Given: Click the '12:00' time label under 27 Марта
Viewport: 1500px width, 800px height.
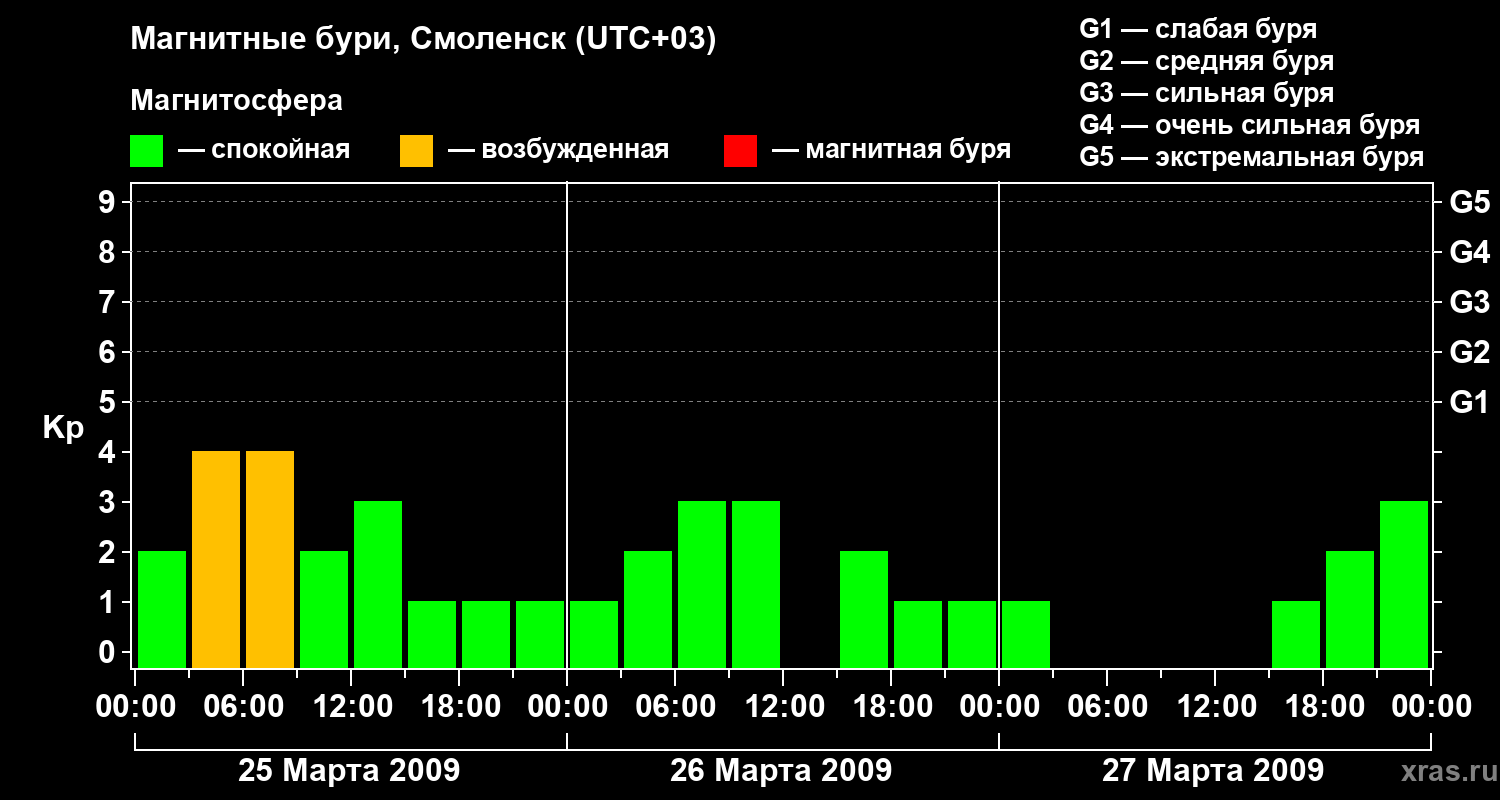Looking at the screenshot, I should (x=1215, y=707).
